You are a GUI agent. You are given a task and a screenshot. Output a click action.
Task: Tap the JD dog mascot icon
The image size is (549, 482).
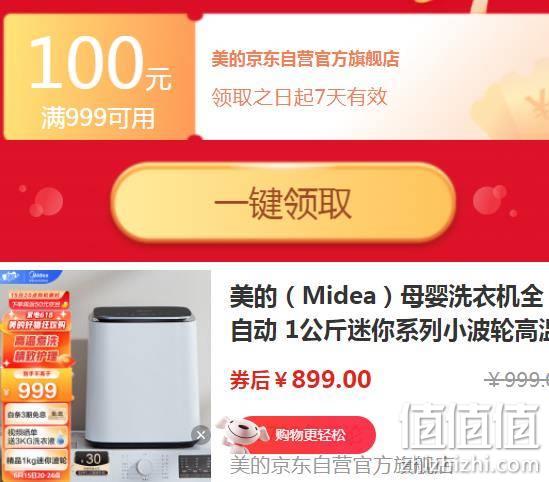241,433
